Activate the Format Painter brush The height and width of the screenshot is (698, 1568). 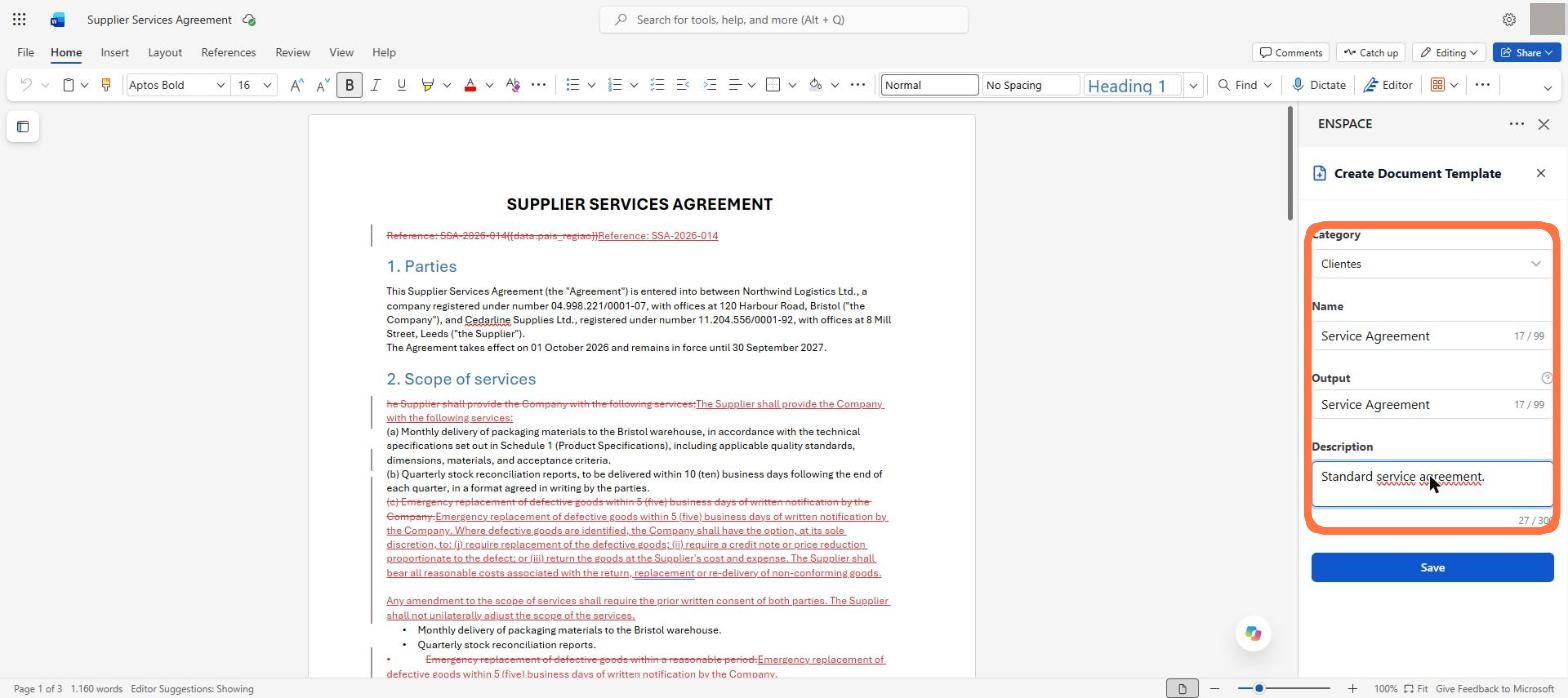(105, 85)
